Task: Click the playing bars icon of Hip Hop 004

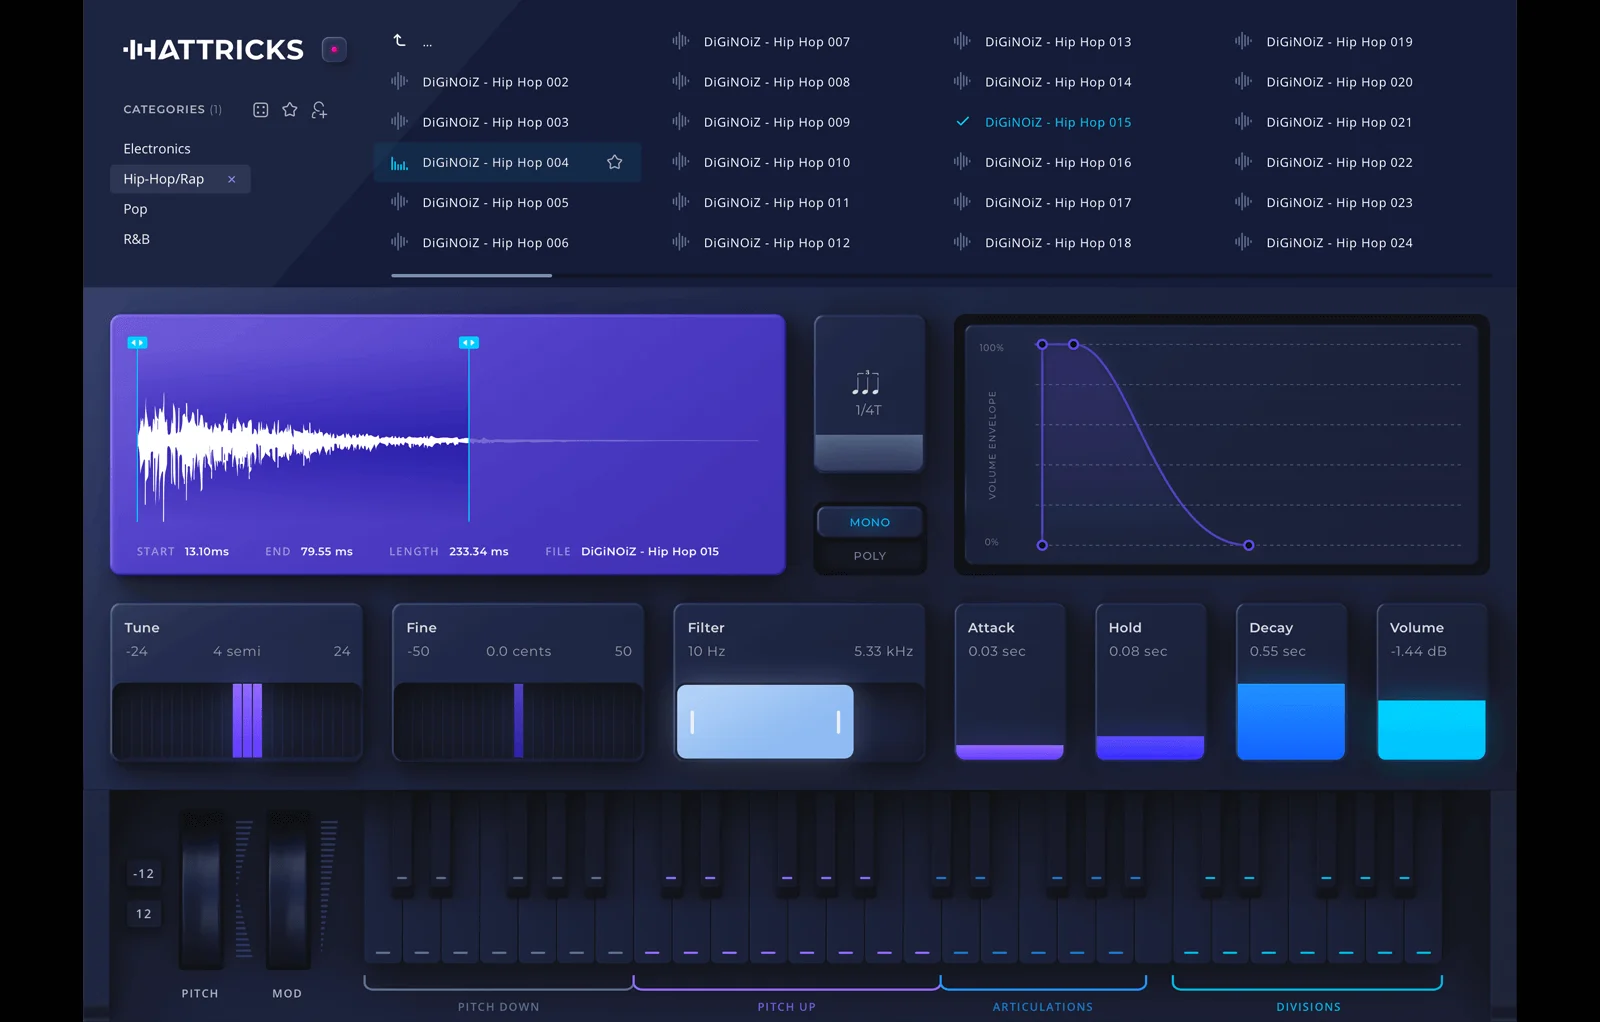Action: [399, 163]
